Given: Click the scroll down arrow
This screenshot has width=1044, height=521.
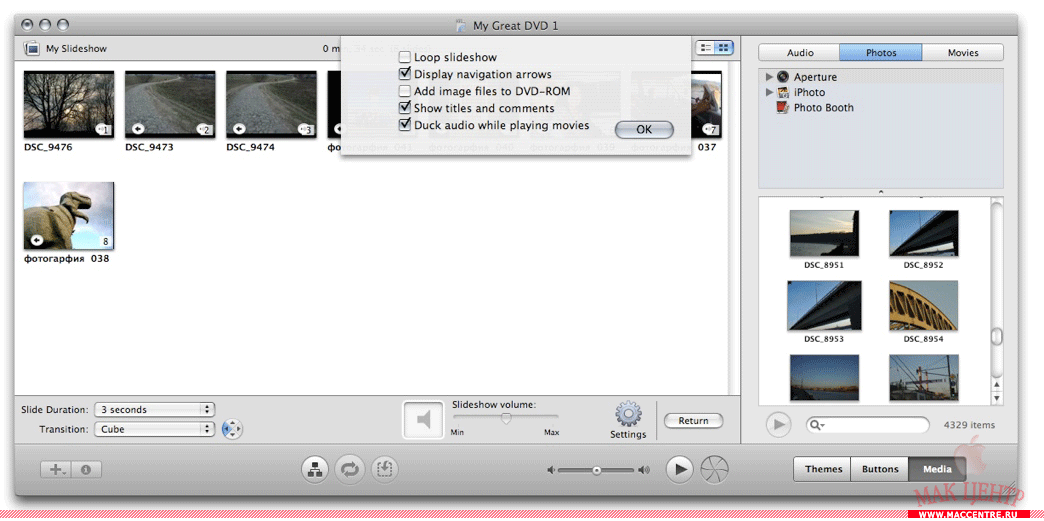Looking at the screenshot, I should coord(997,398).
